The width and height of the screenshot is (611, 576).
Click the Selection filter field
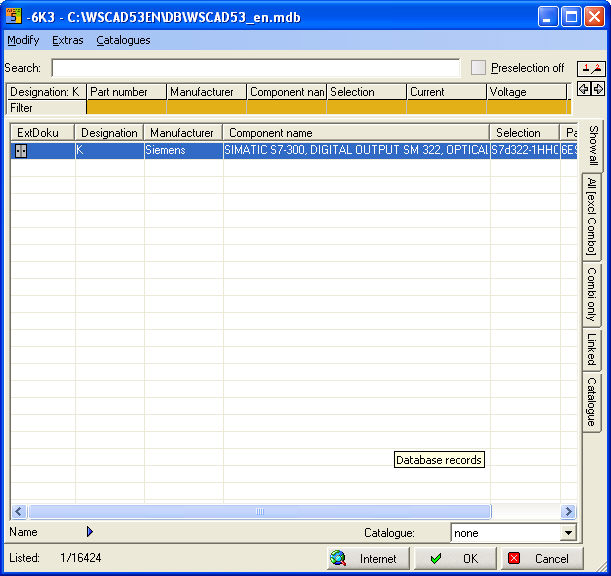point(366,107)
